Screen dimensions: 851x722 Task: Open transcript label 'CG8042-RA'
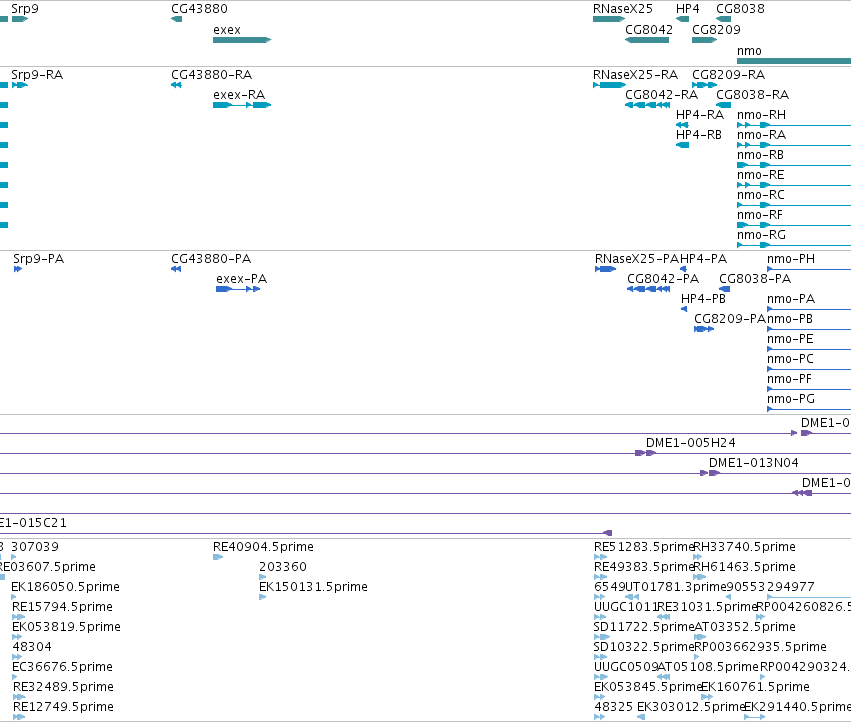coord(662,95)
